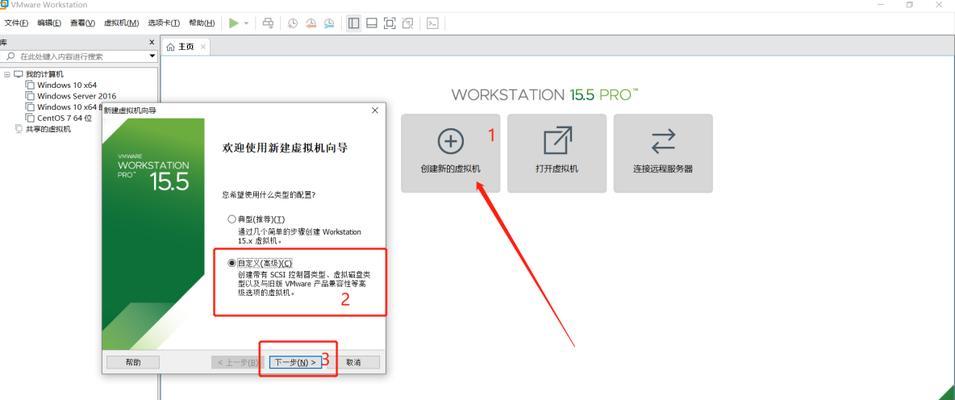Click the 取消 button in the wizard
955x400 pixels.
353,362
